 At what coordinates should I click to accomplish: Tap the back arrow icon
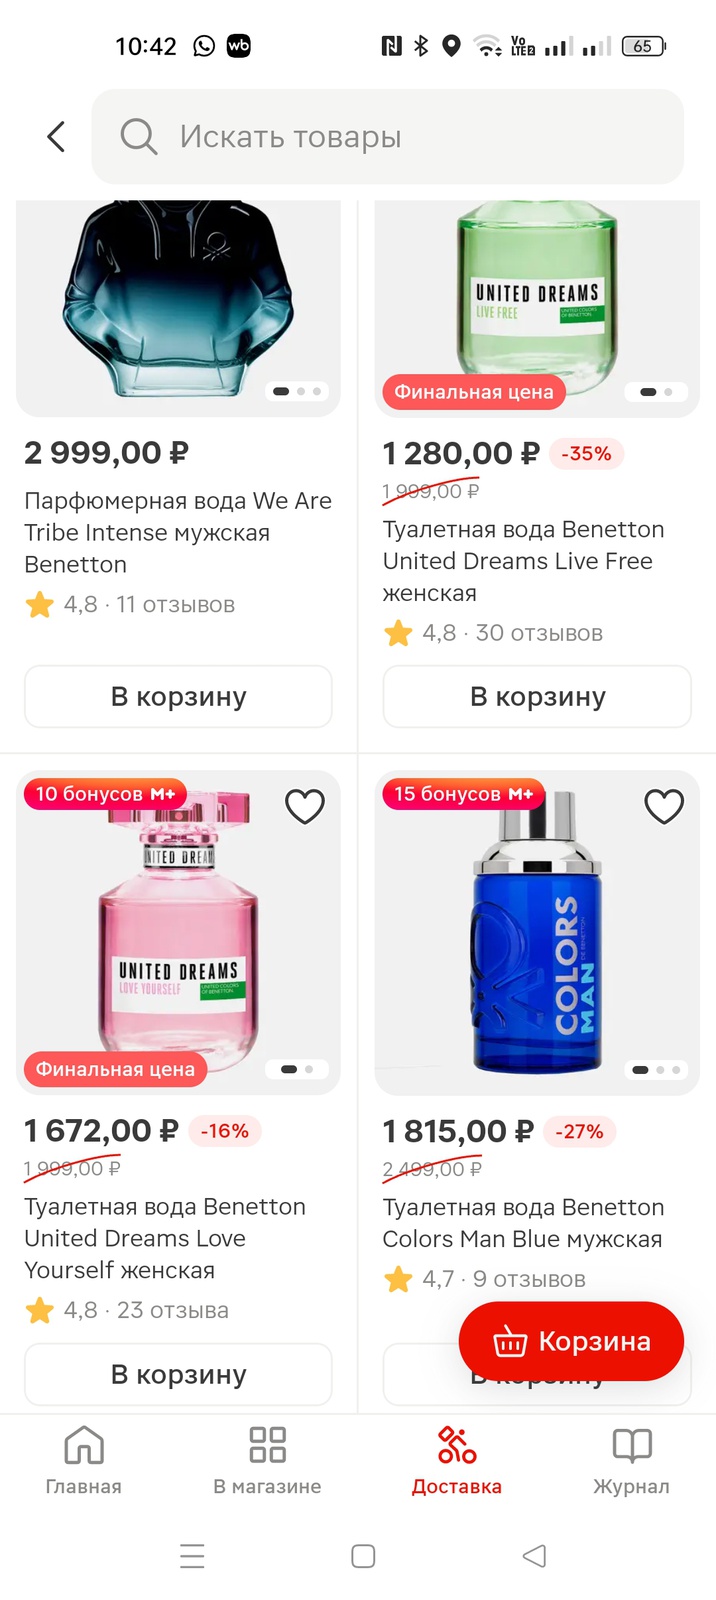coord(57,136)
